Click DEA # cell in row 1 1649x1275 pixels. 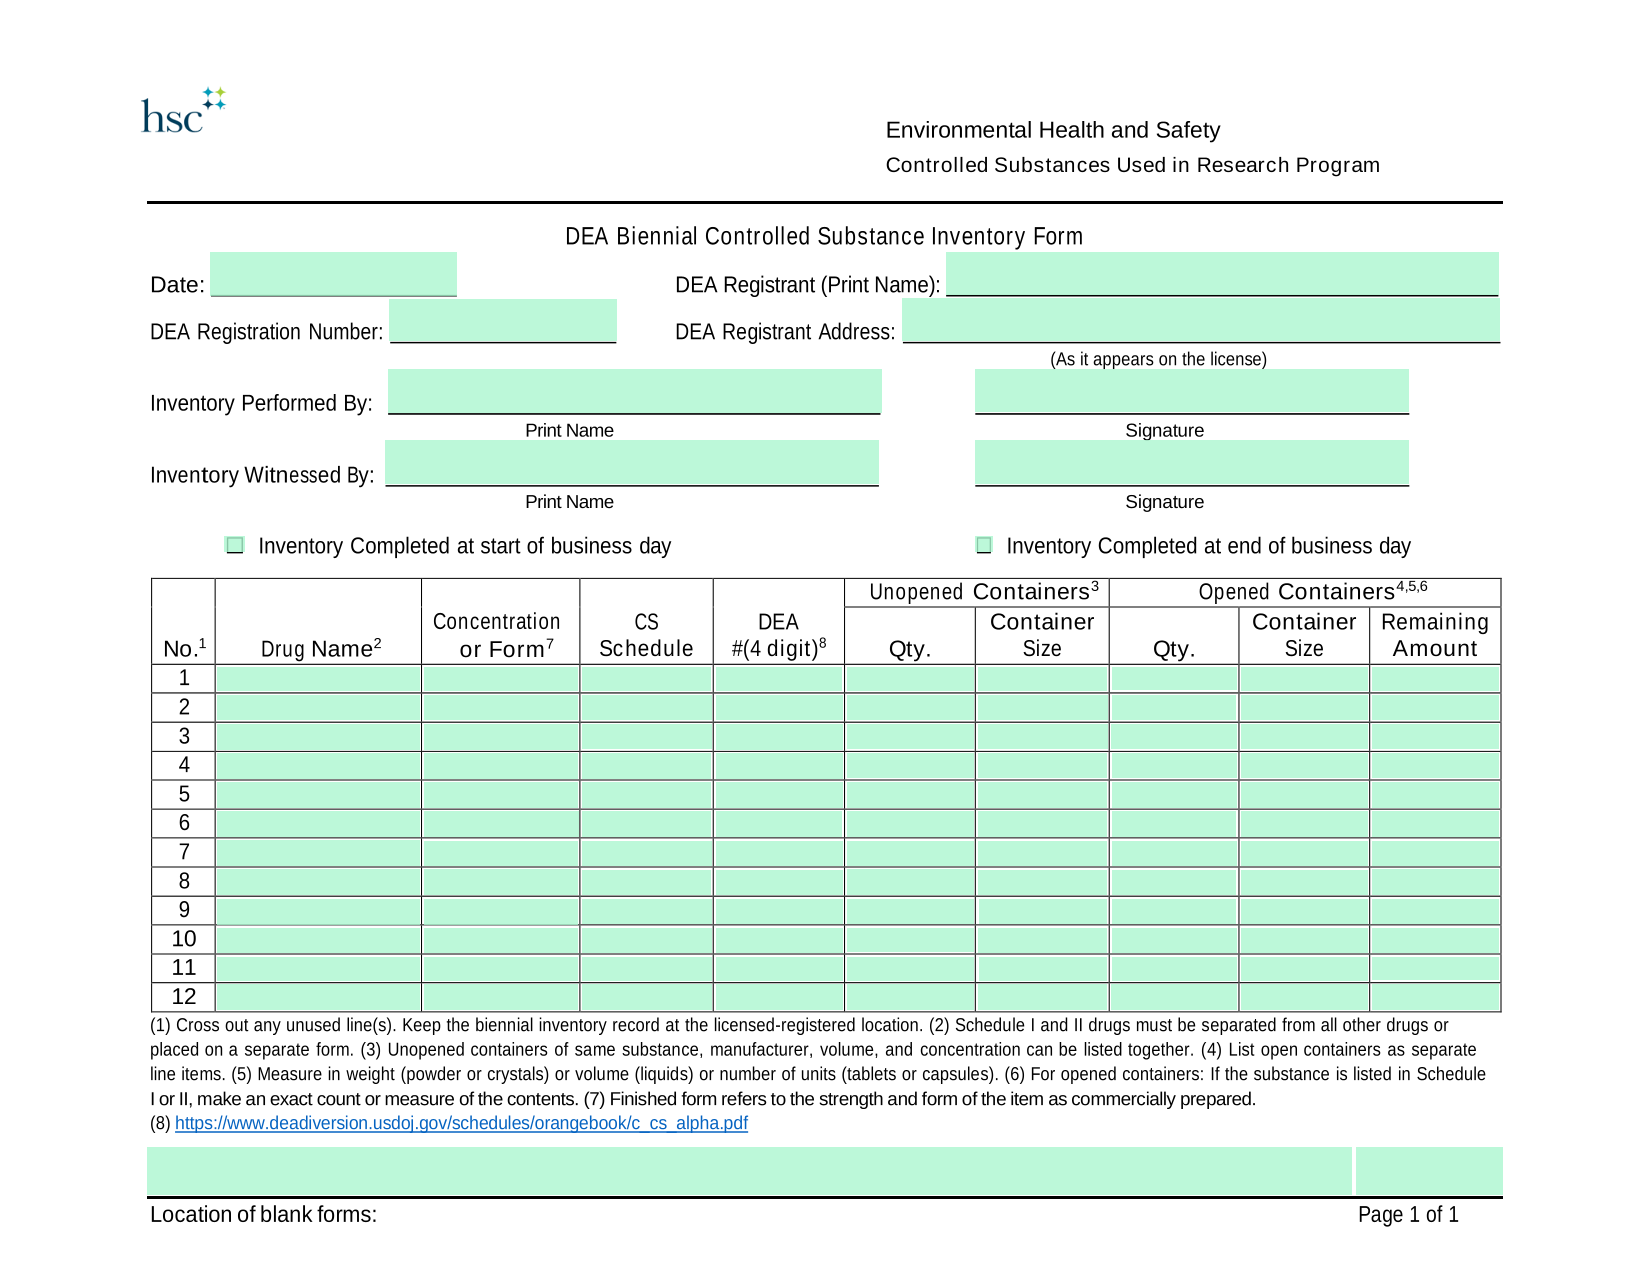(779, 679)
